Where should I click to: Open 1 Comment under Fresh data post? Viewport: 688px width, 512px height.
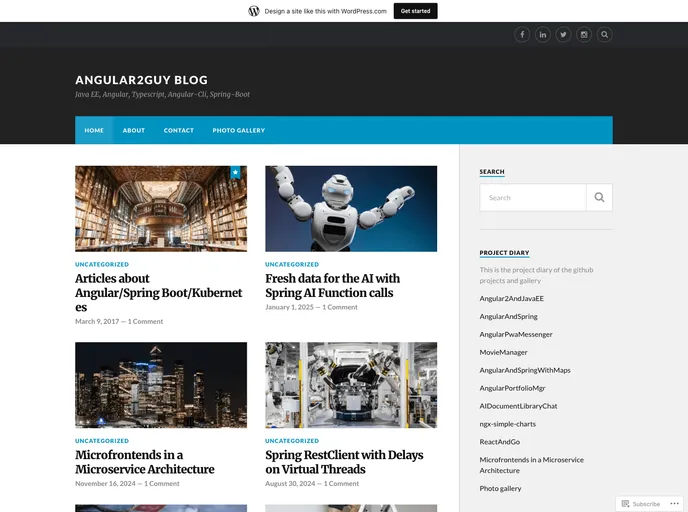tap(340, 307)
